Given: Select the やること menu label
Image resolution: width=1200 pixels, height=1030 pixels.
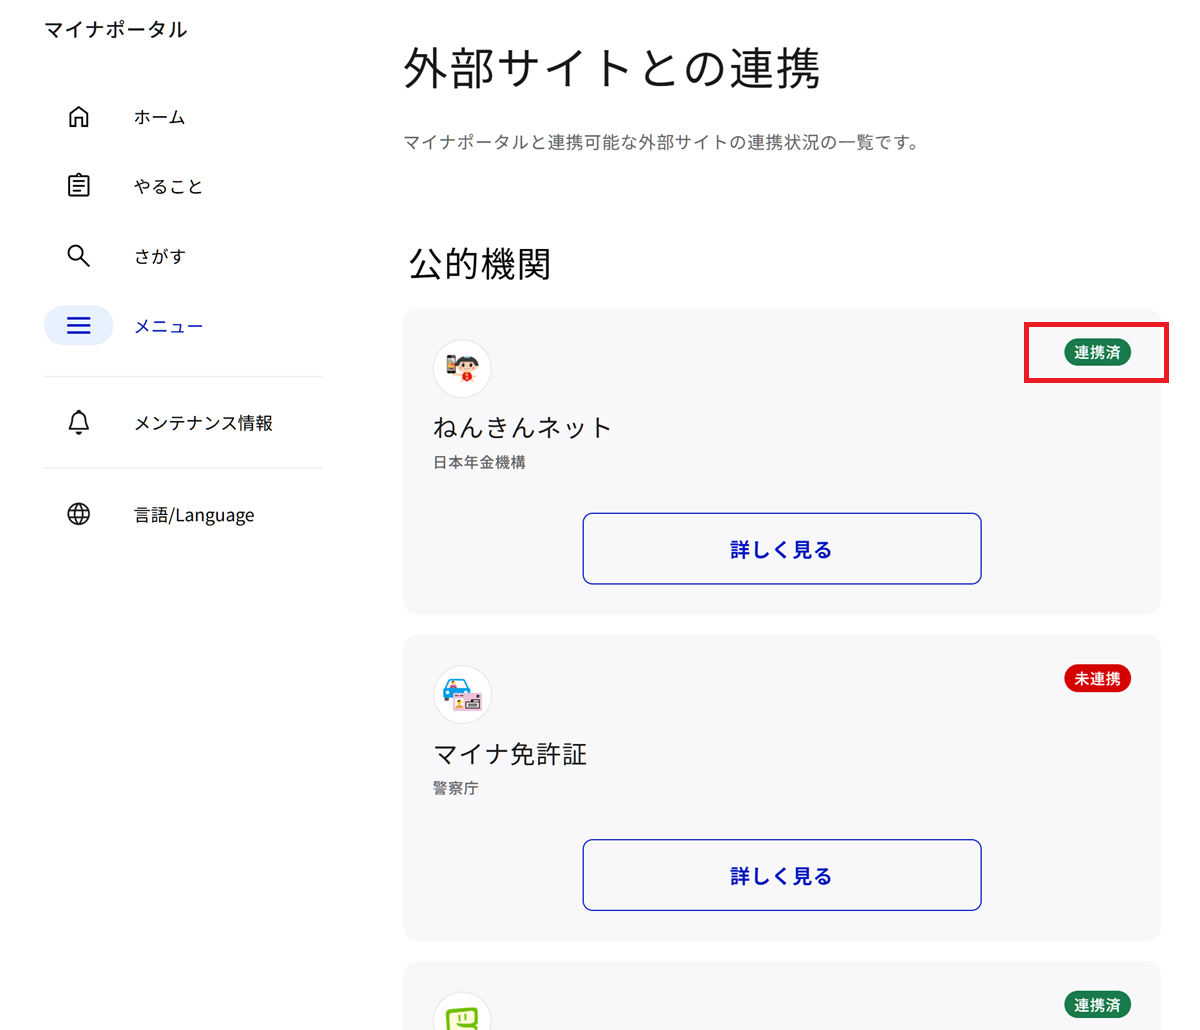Looking at the screenshot, I should click(168, 186).
